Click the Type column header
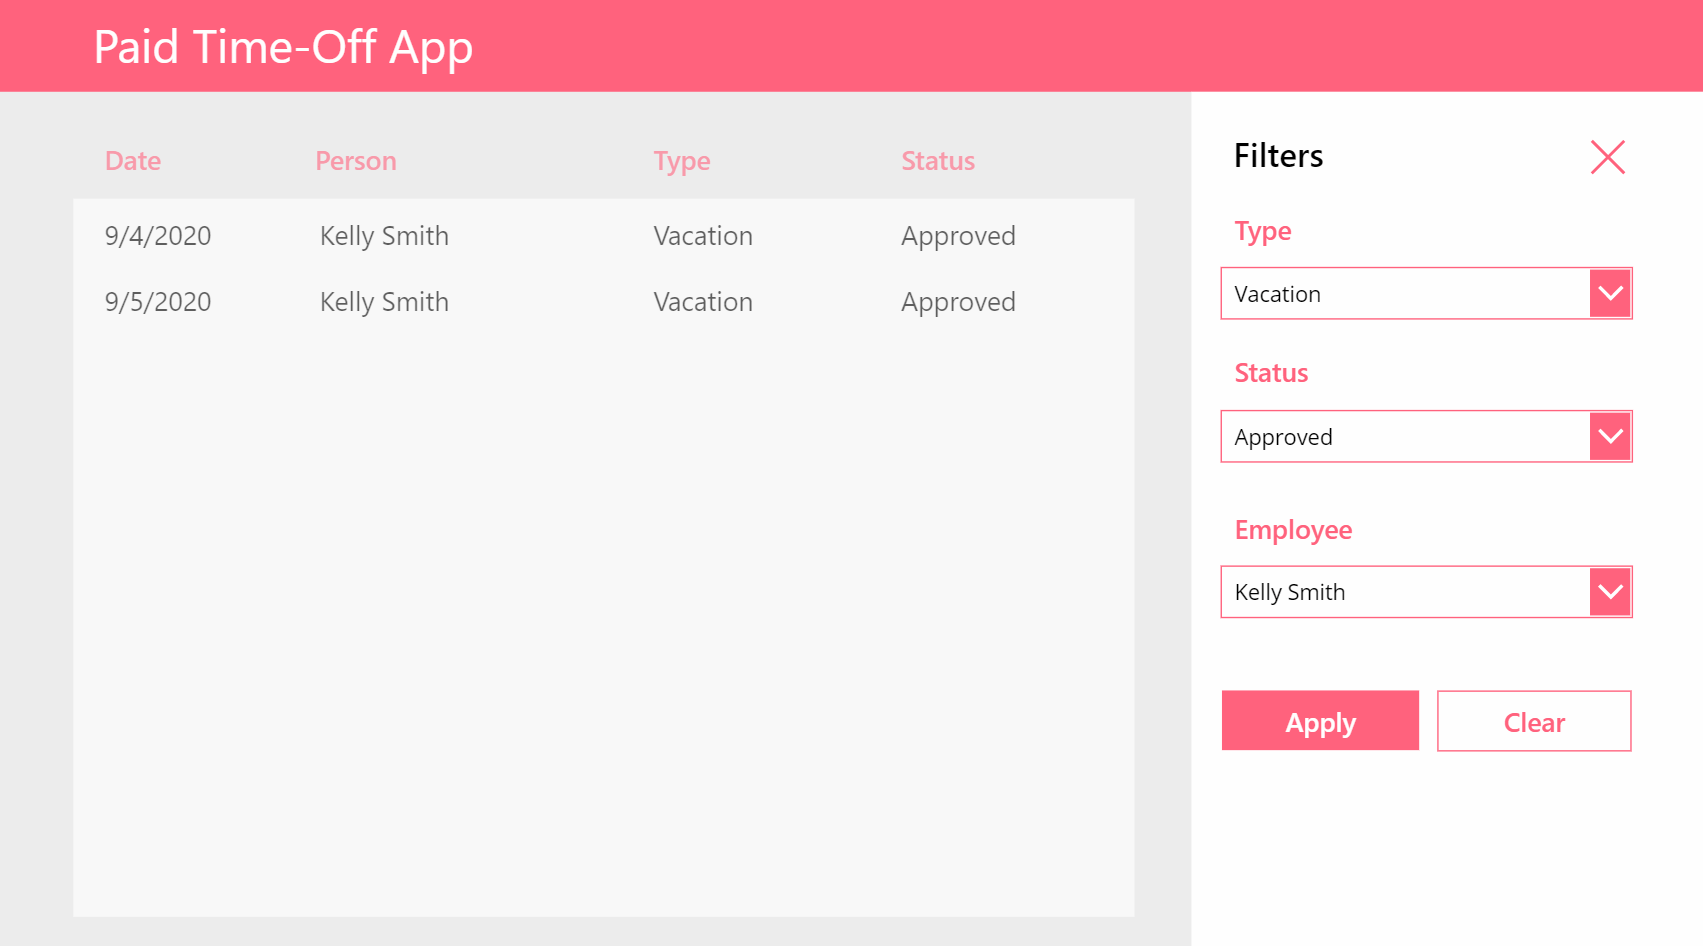 (x=681, y=160)
